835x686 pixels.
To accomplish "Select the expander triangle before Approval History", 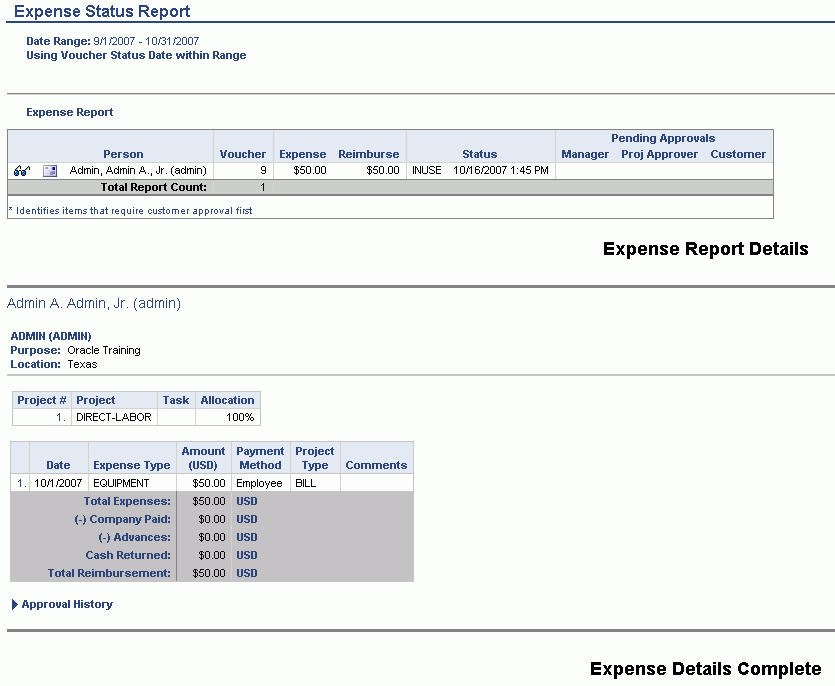I will pyautogui.click(x=12, y=604).
